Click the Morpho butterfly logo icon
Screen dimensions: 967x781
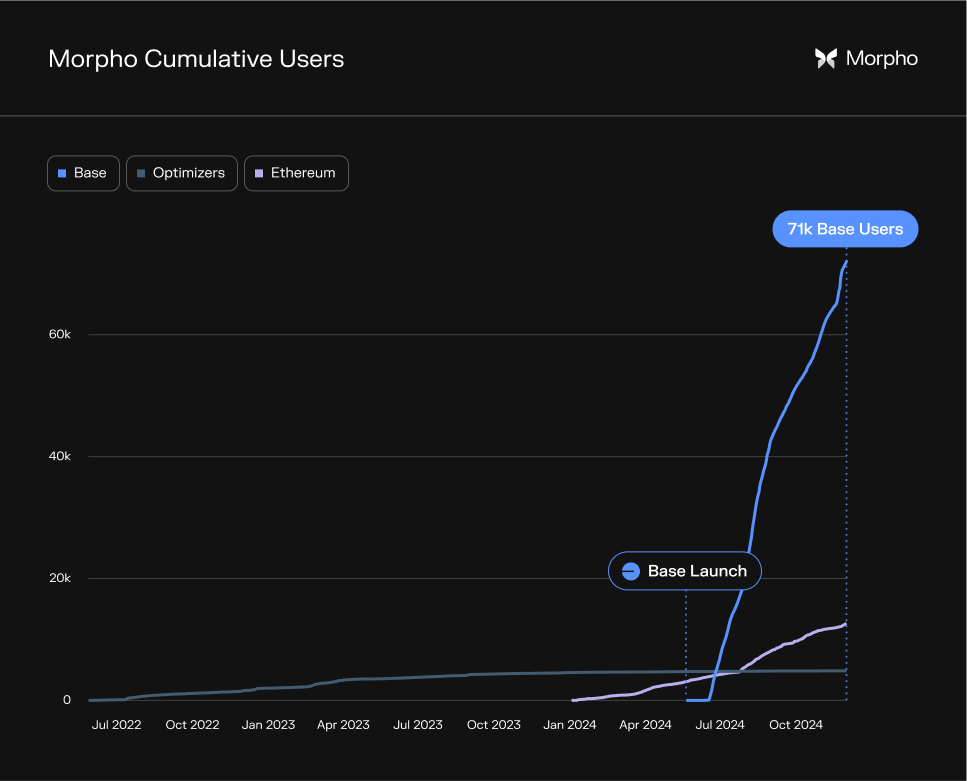coord(826,59)
